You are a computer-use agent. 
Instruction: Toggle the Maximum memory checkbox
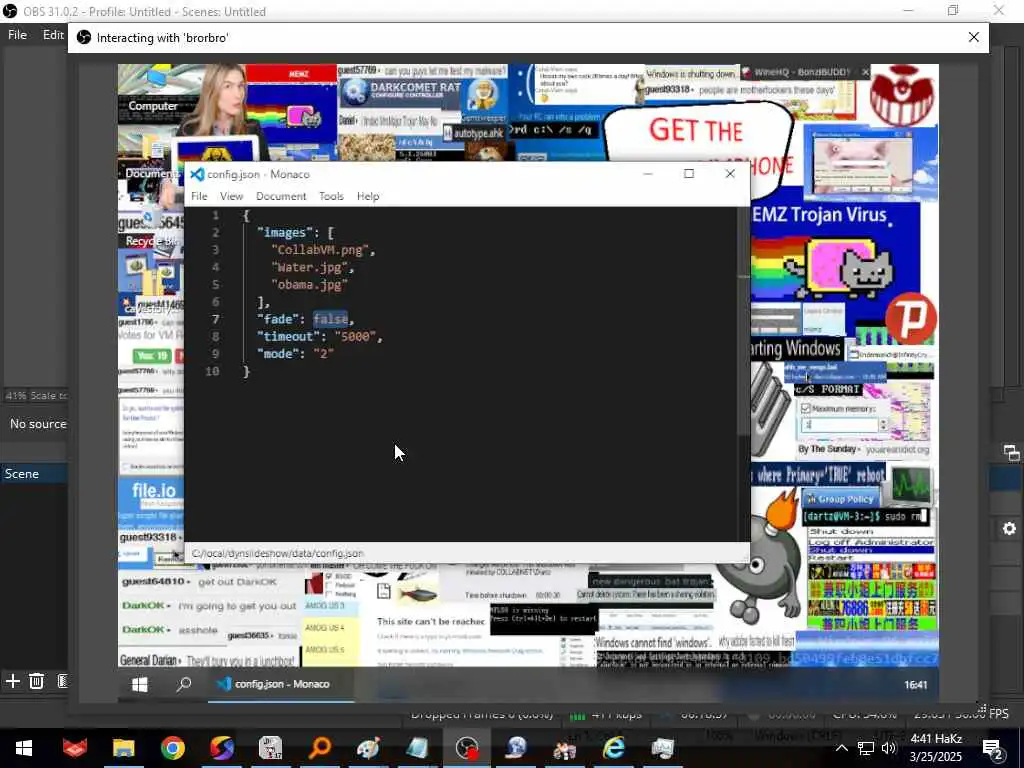805,409
